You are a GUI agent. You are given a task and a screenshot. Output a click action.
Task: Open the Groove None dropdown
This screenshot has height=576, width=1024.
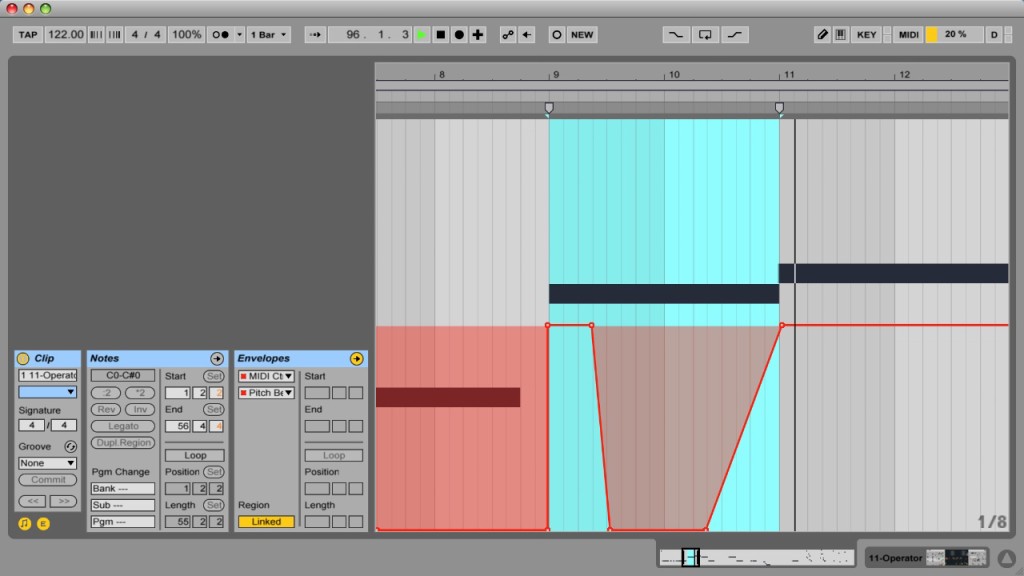pyautogui.click(x=47, y=463)
